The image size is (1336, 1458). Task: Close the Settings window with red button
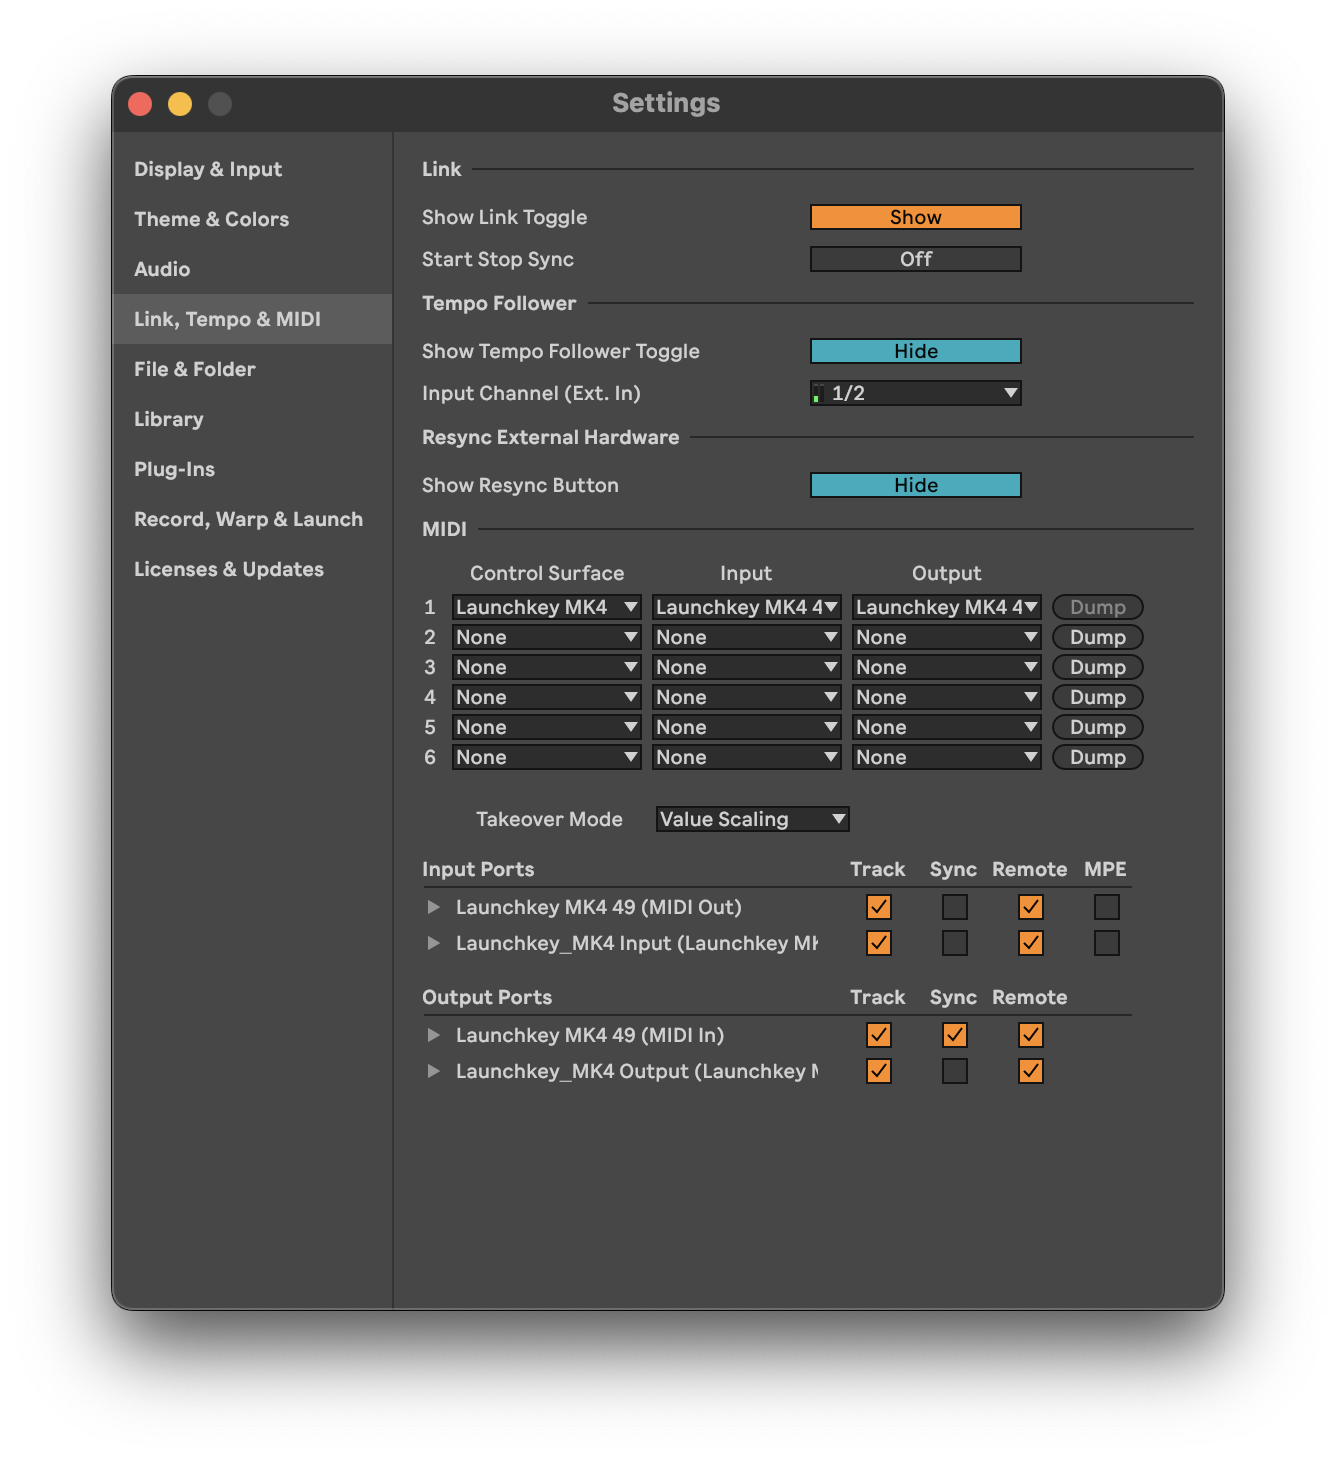(x=140, y=104)
